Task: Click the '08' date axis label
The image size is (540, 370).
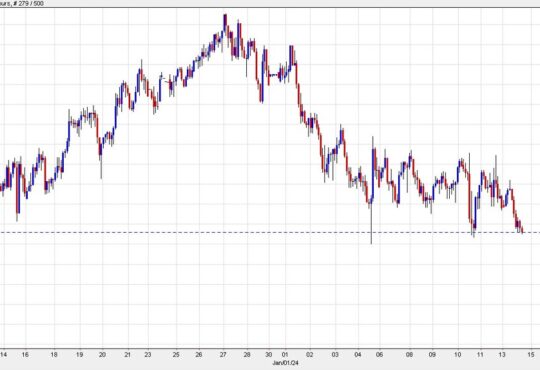Action: coord(409,354)
